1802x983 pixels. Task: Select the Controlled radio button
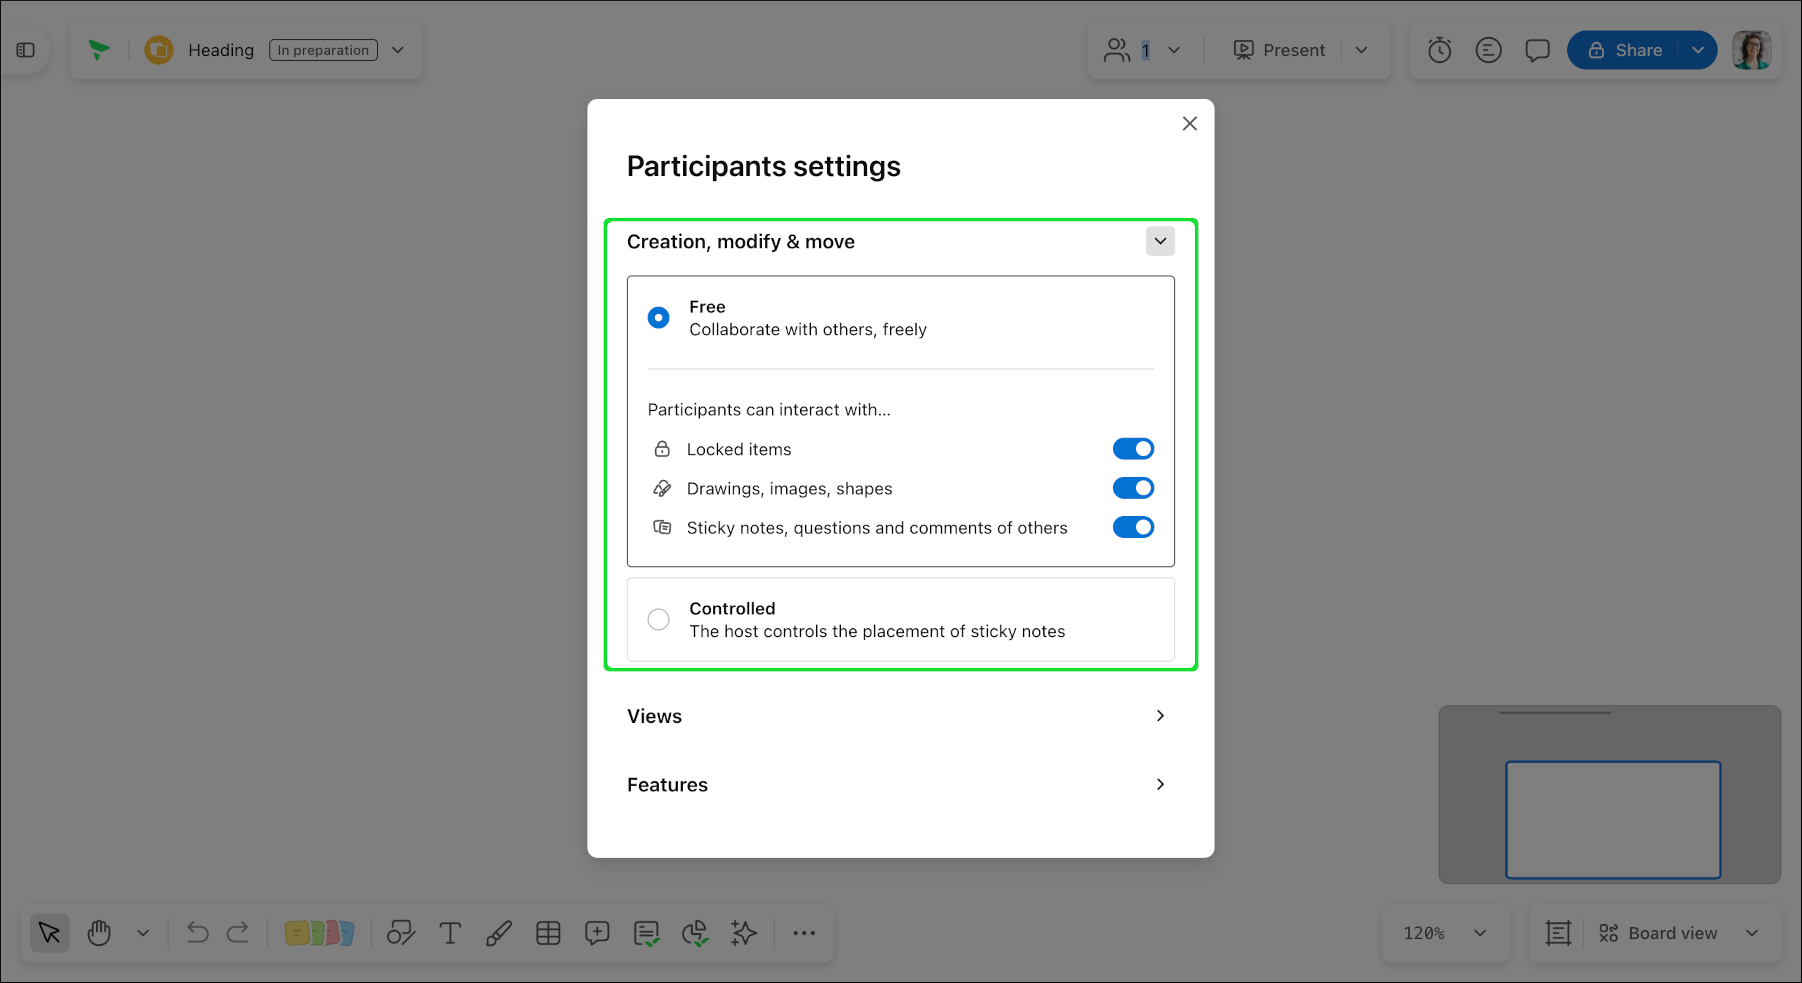(659, 620)
